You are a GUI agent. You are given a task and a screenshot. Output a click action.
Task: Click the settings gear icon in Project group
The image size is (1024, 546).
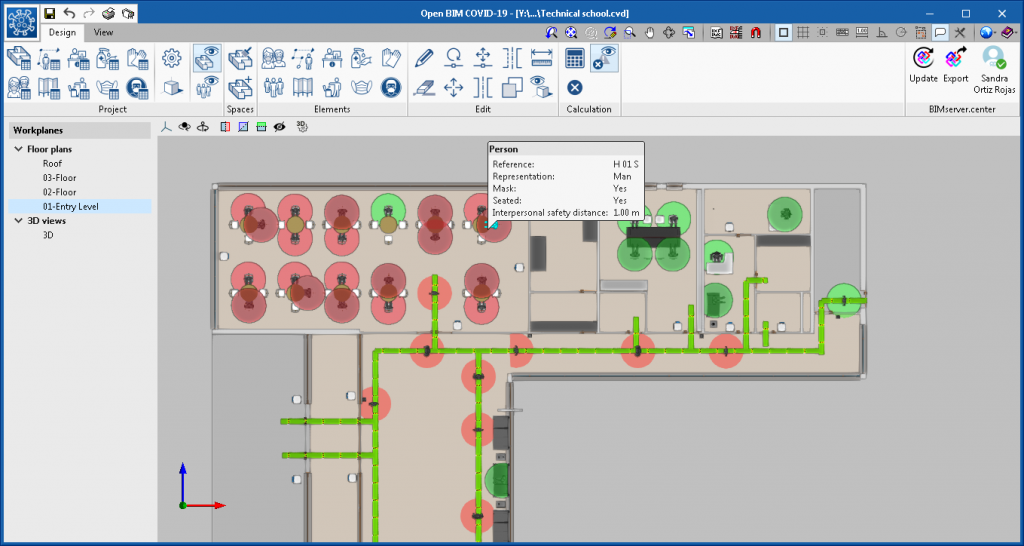(x=172, y=57)
